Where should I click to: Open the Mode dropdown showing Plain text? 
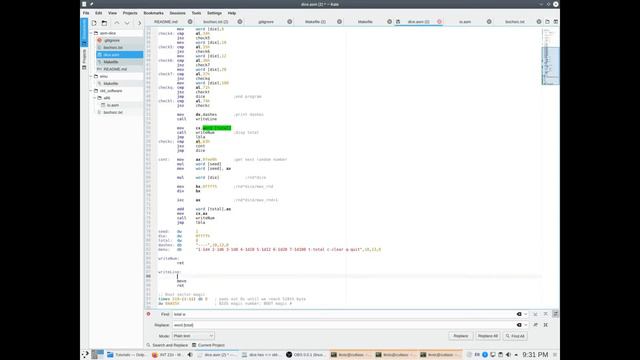tap(193, 336)
